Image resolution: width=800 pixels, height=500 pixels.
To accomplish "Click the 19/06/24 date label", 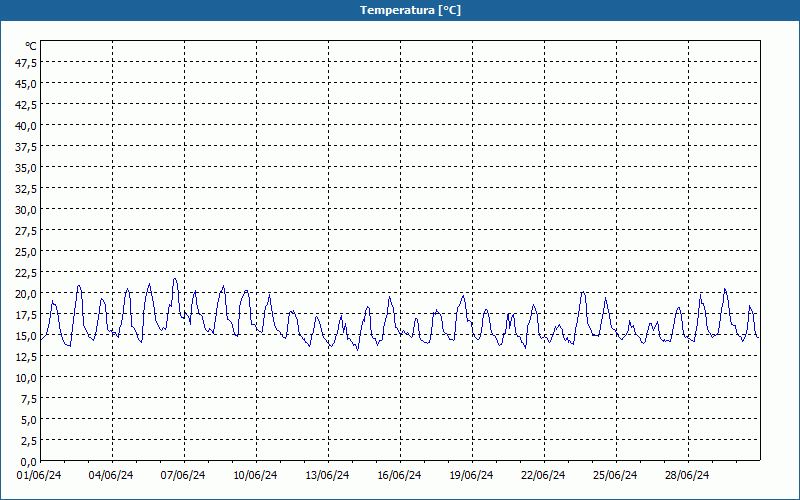I will 471,475.
